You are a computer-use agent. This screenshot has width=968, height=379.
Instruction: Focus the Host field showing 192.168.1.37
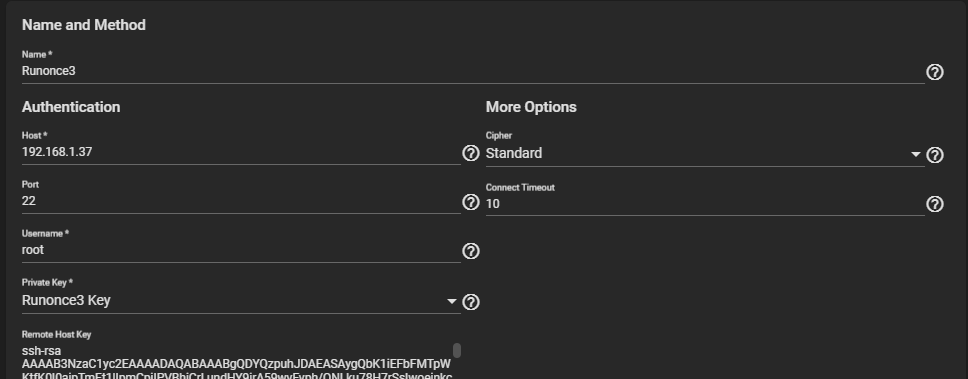pyautogui.click(x=241, y=152)
